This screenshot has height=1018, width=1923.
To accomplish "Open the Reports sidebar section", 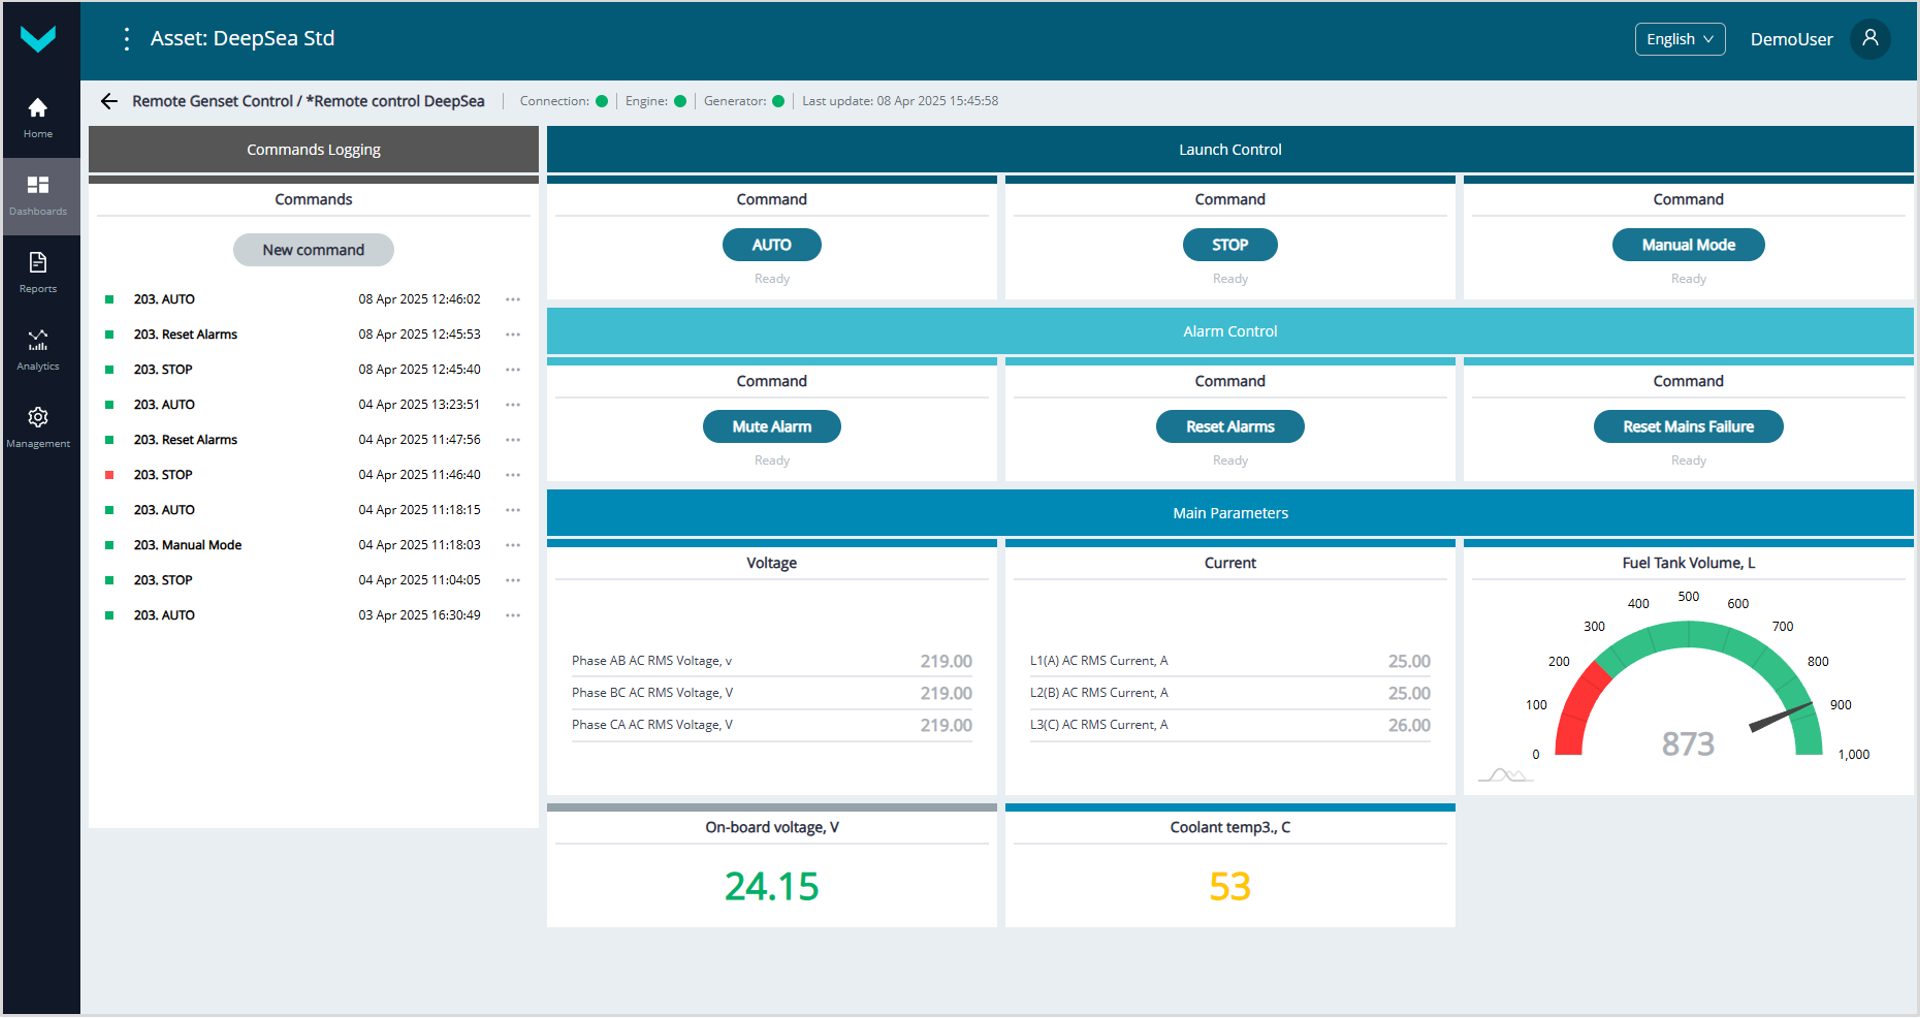I will (x=38, y=273).
